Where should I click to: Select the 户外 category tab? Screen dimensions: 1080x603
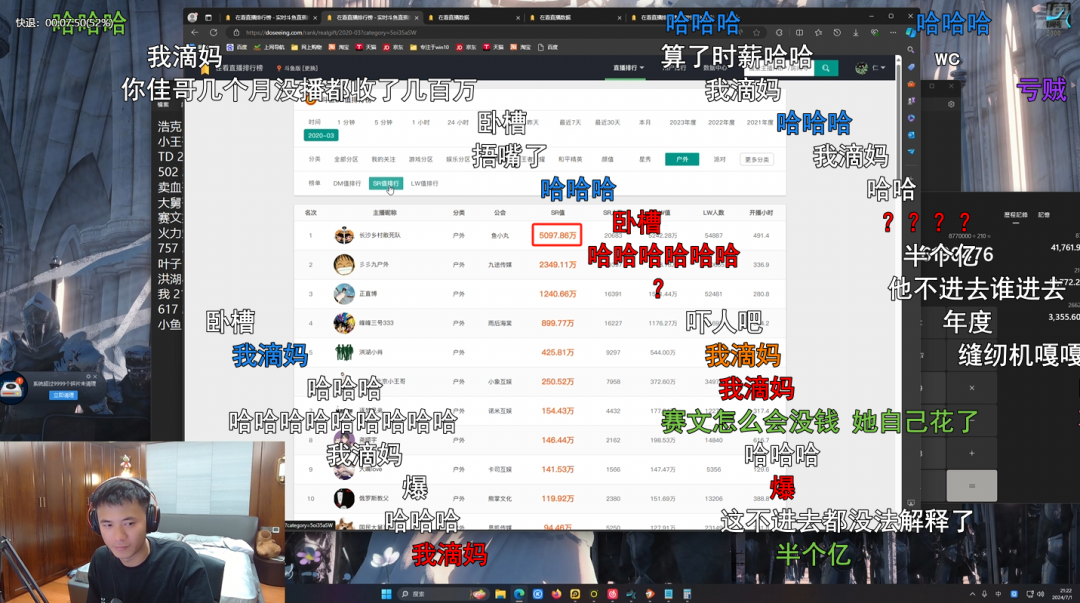coord(682,159)
